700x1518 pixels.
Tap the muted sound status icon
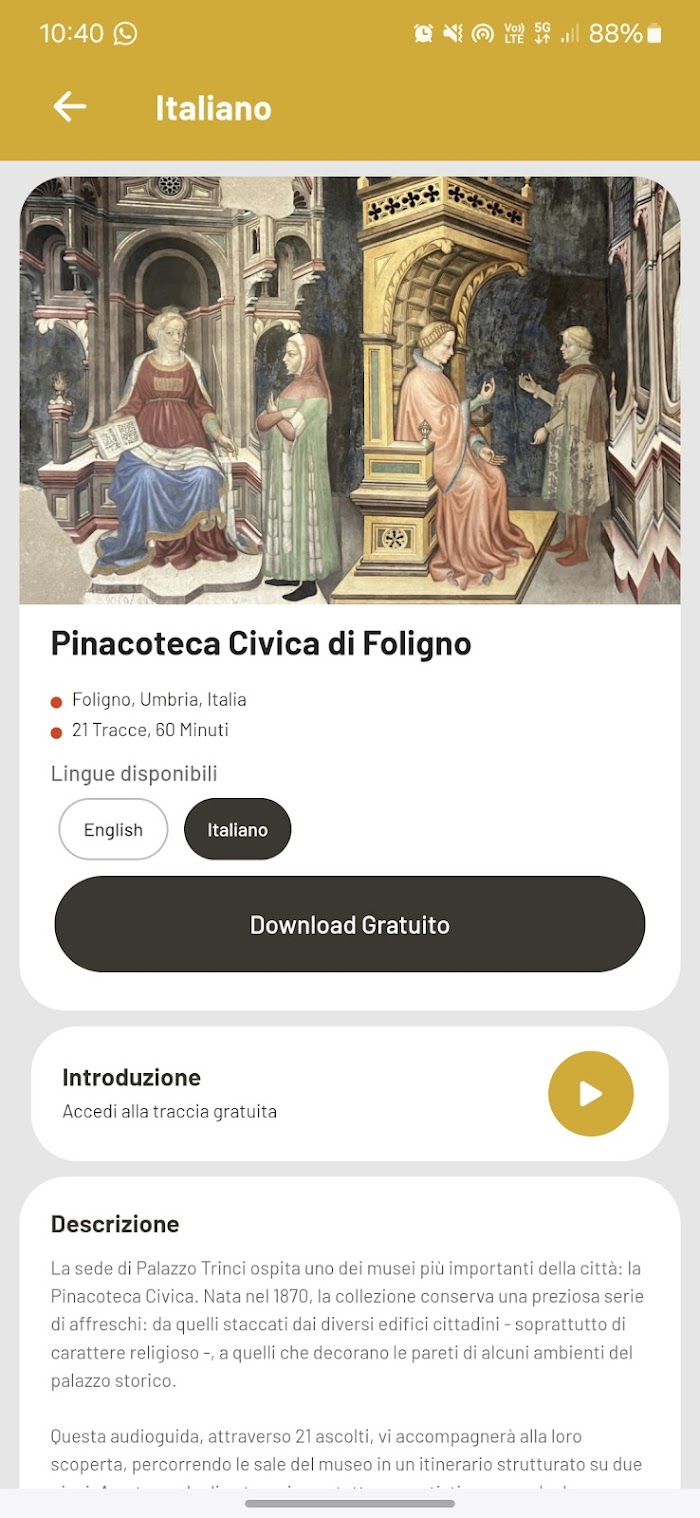pos(453,33)
